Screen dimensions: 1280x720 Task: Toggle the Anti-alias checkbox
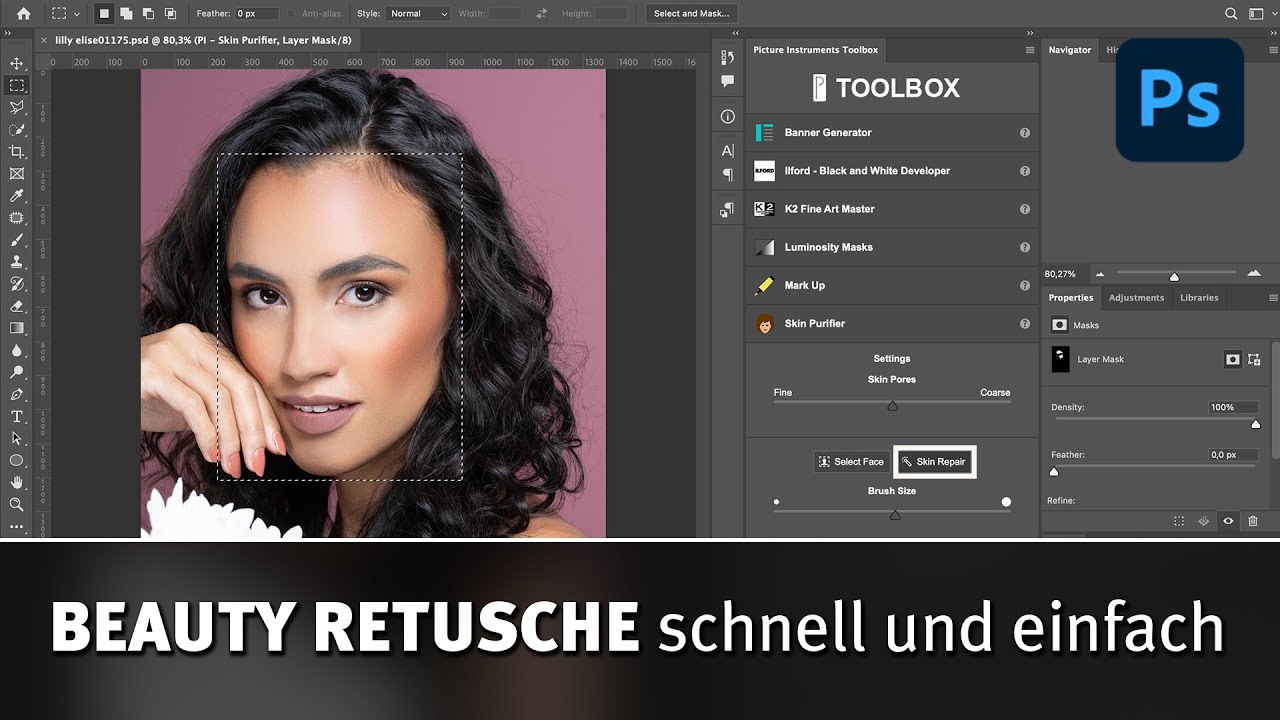291,14
